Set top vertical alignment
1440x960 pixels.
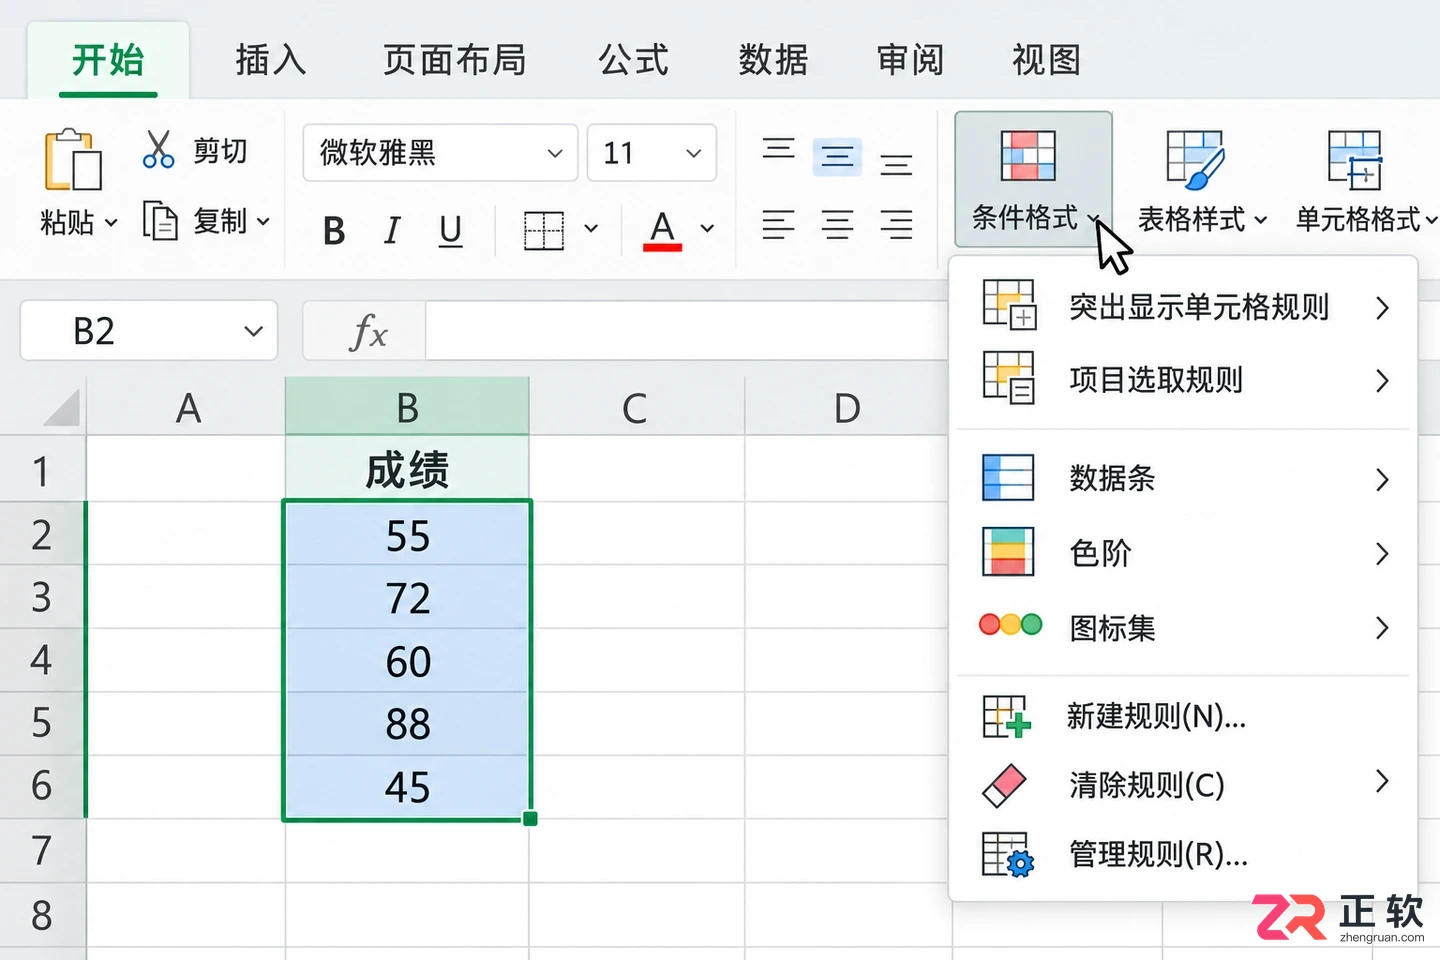coord(778,148)
